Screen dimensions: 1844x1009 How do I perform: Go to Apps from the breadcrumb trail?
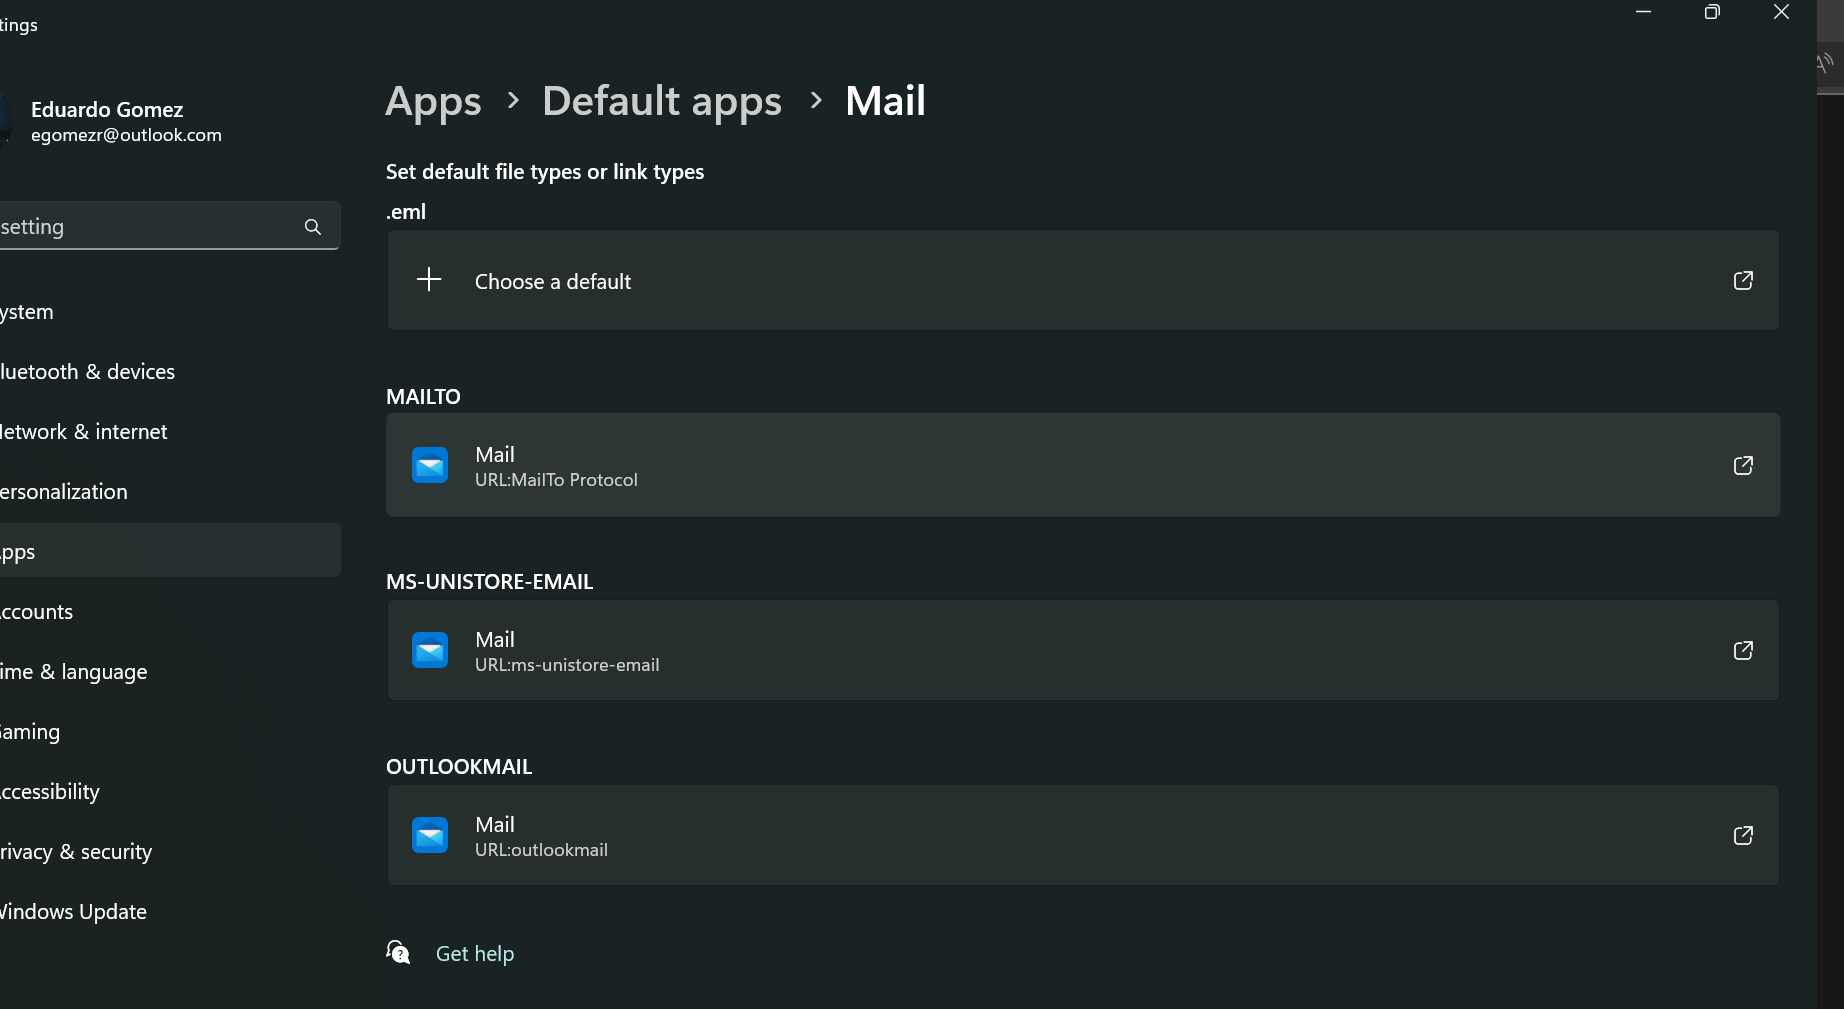point(432,101)
